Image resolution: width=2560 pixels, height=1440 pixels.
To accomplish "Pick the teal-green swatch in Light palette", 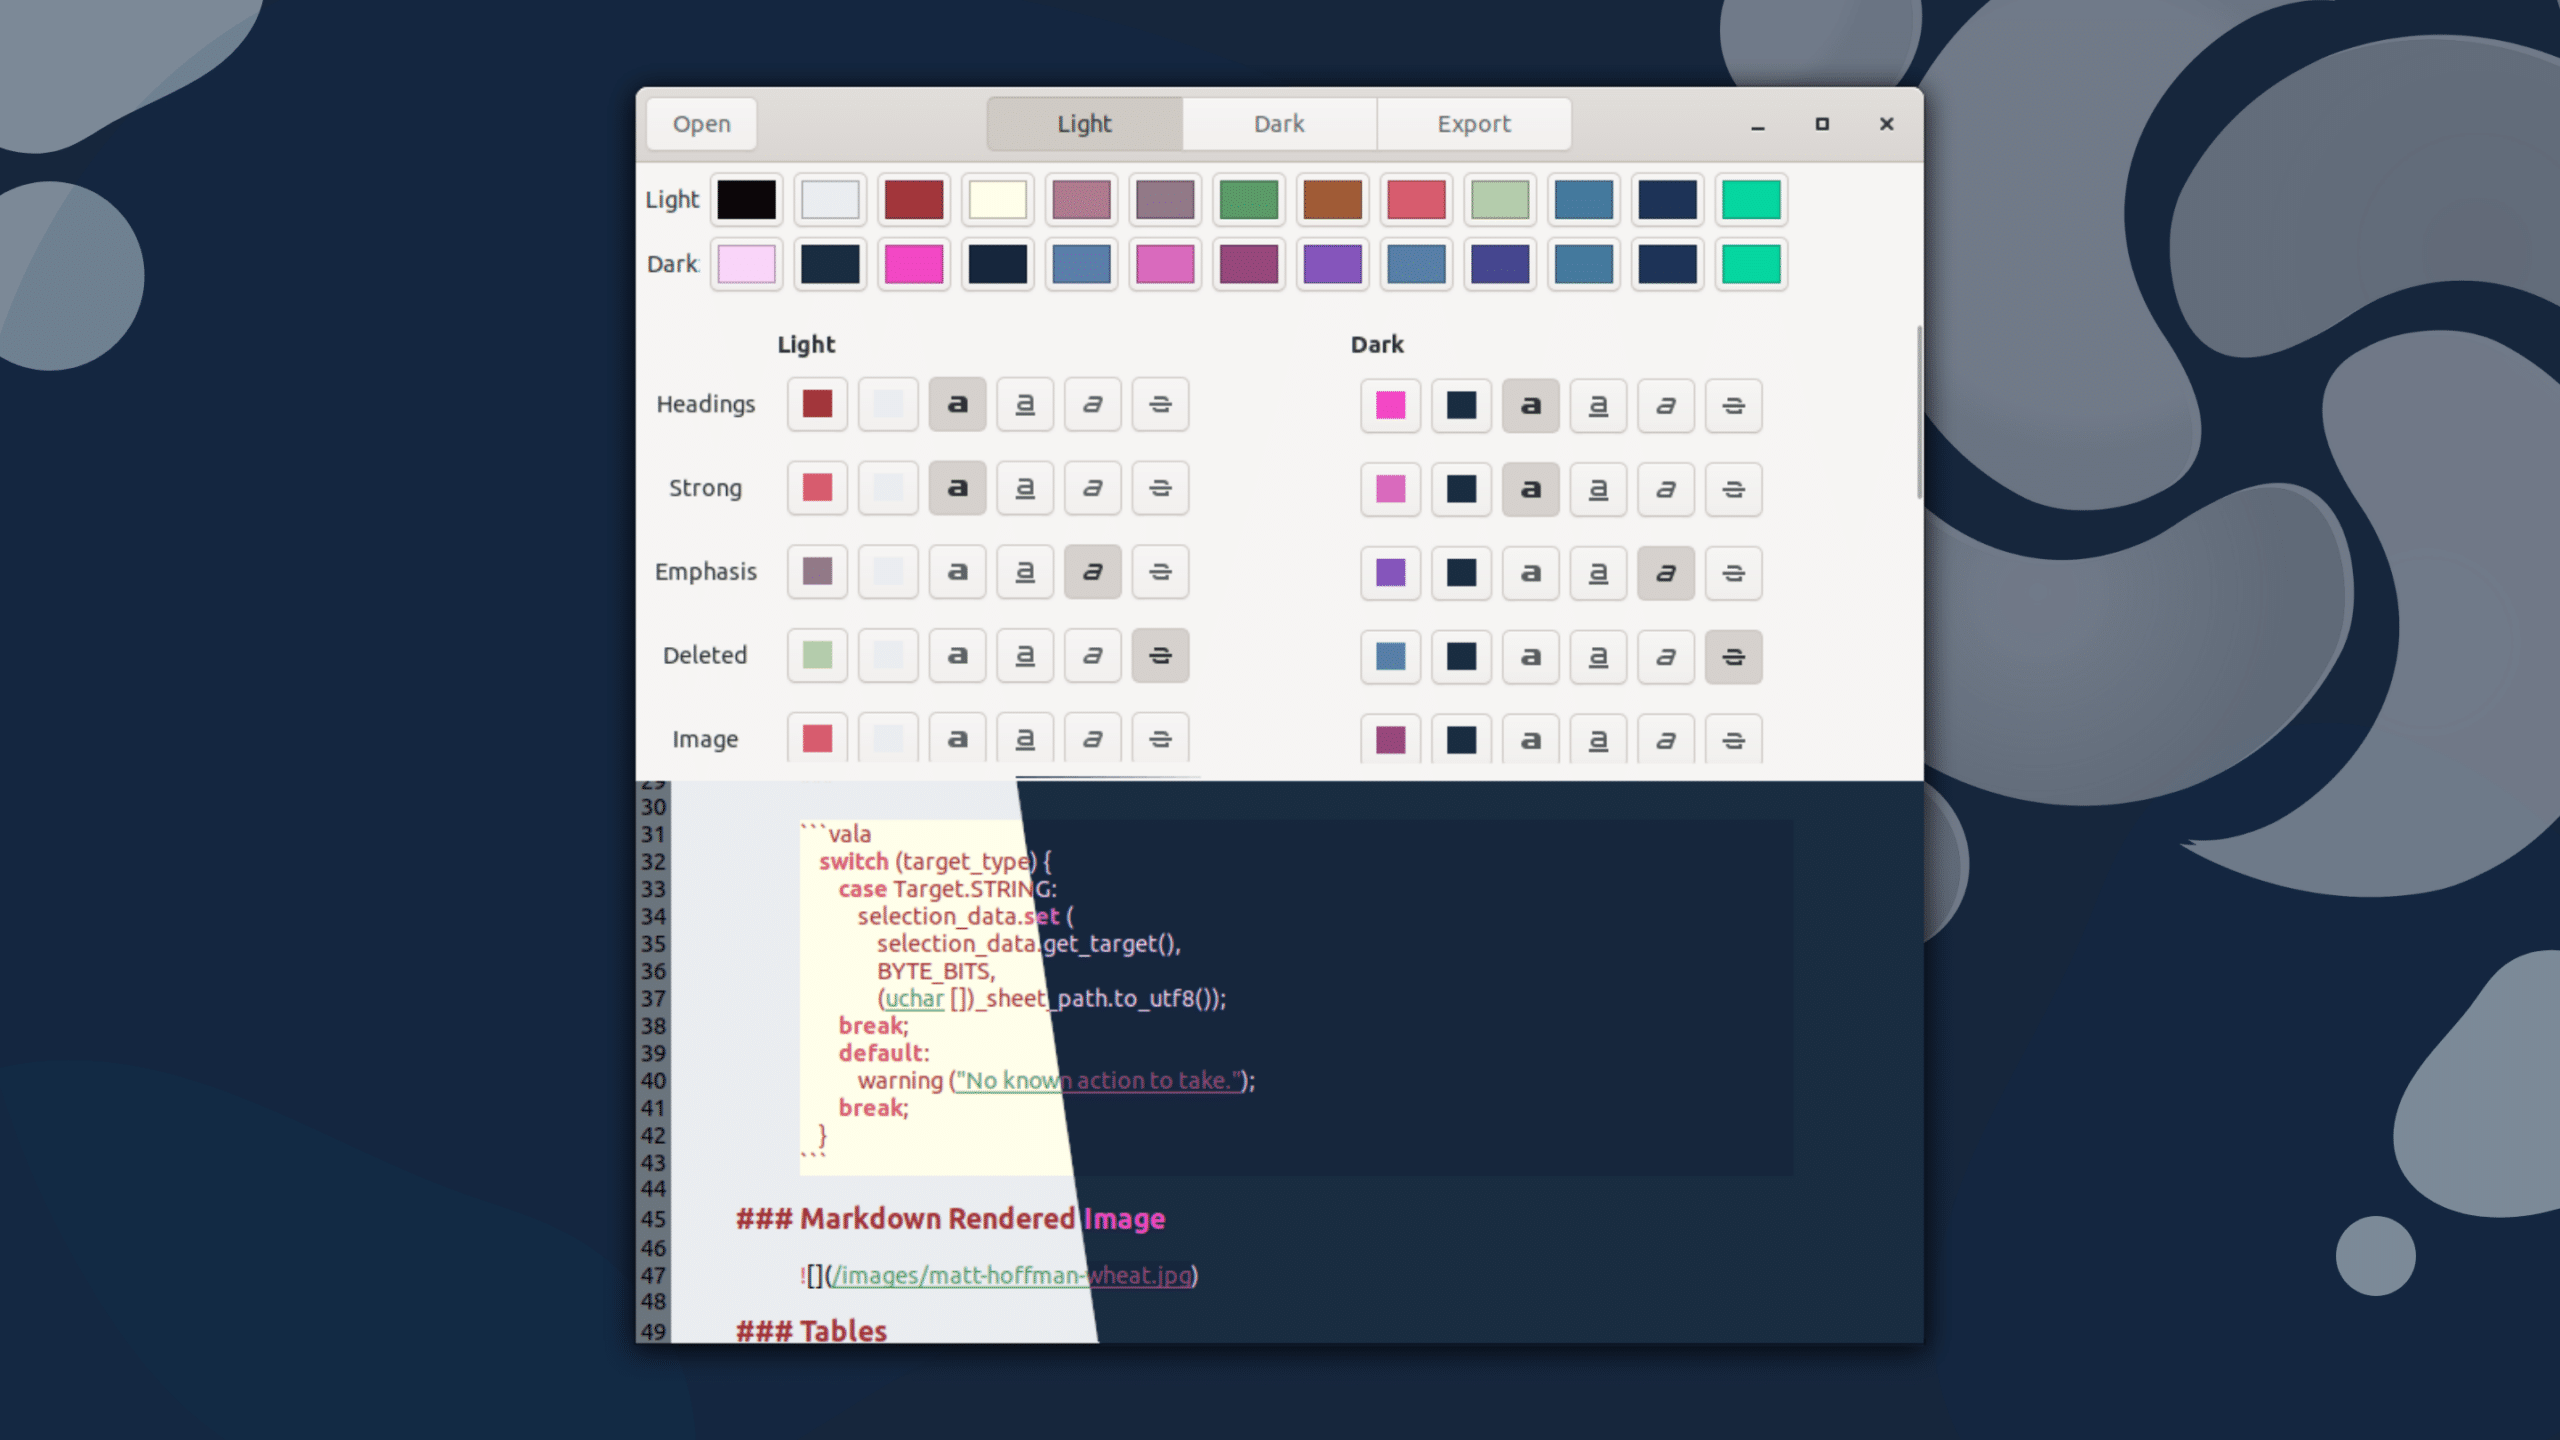I will click(1751, 200).
